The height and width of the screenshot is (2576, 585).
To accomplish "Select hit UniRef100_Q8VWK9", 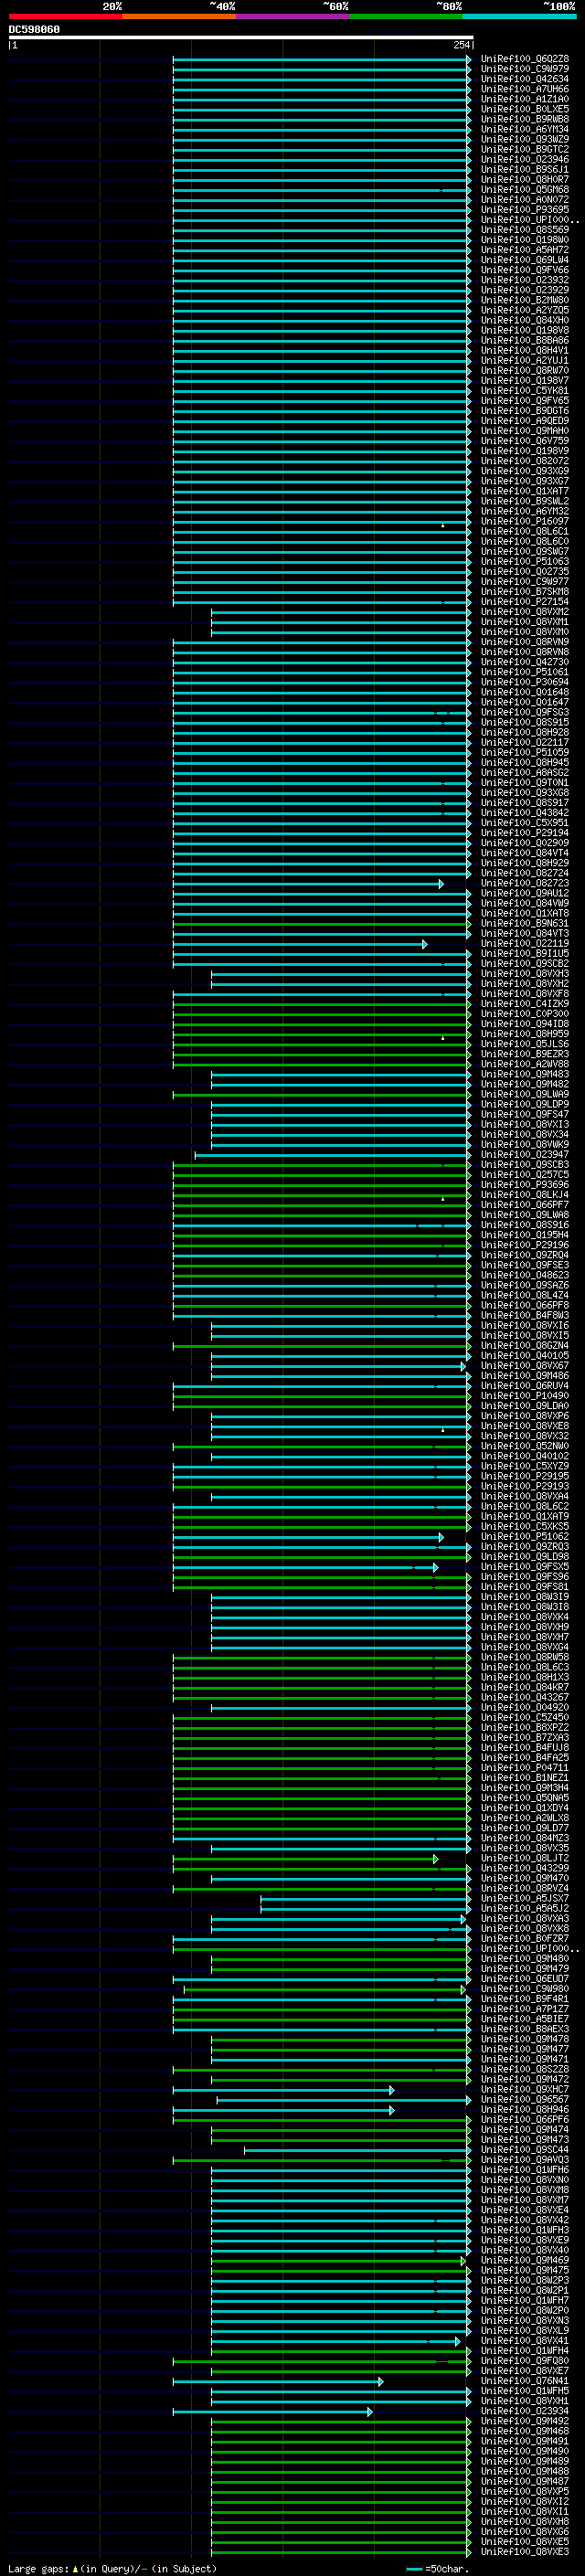I will click(x=525, y=1144).
